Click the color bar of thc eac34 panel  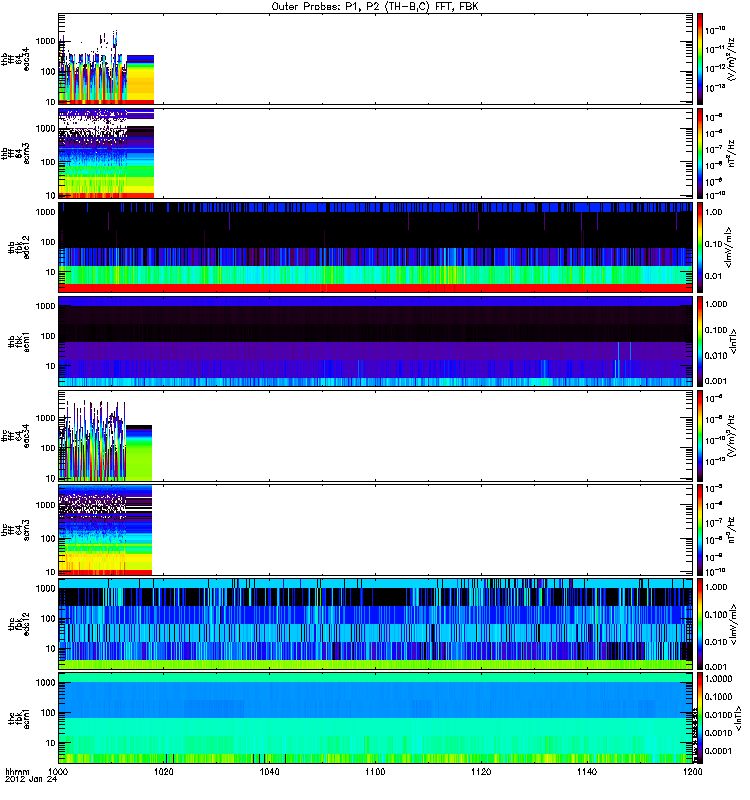700,436
